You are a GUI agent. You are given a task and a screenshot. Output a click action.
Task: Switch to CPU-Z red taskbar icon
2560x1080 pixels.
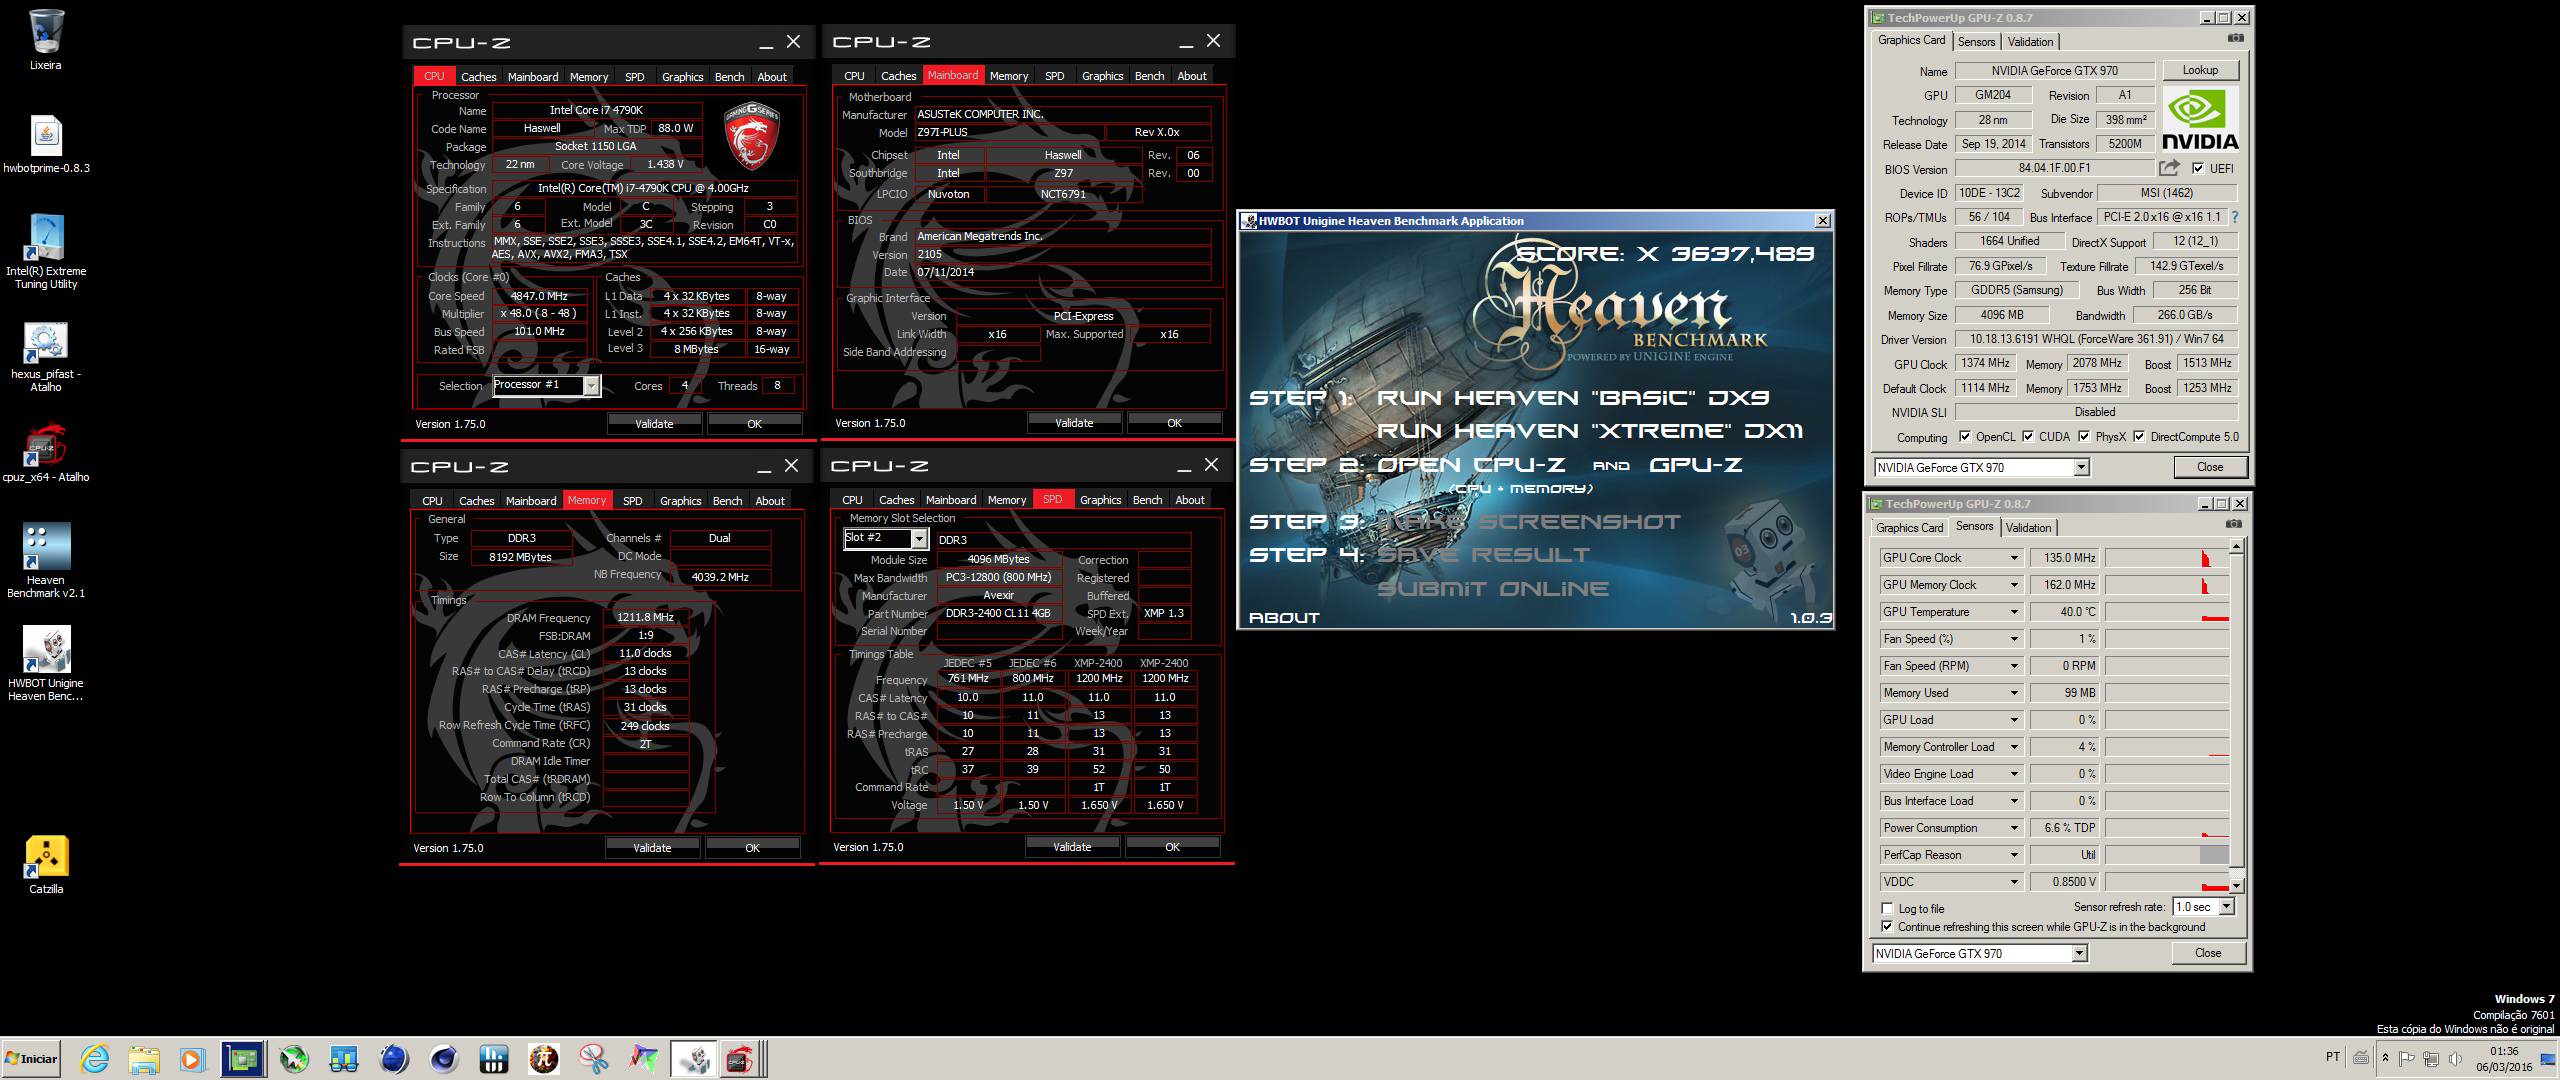[739, 1059]
